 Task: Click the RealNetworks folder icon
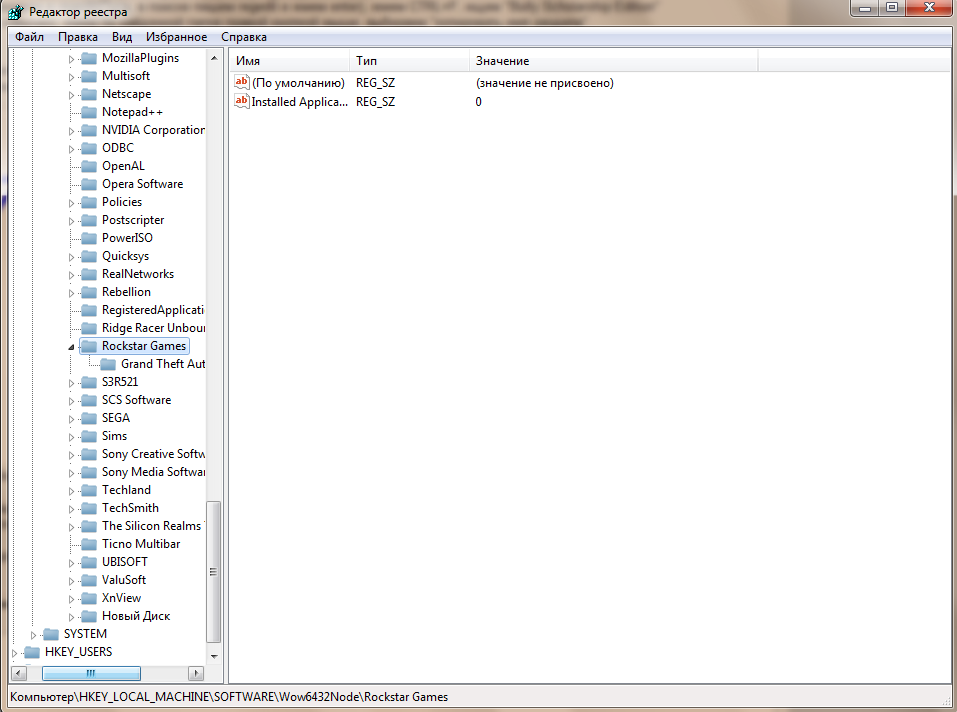(x=89, y=274)
